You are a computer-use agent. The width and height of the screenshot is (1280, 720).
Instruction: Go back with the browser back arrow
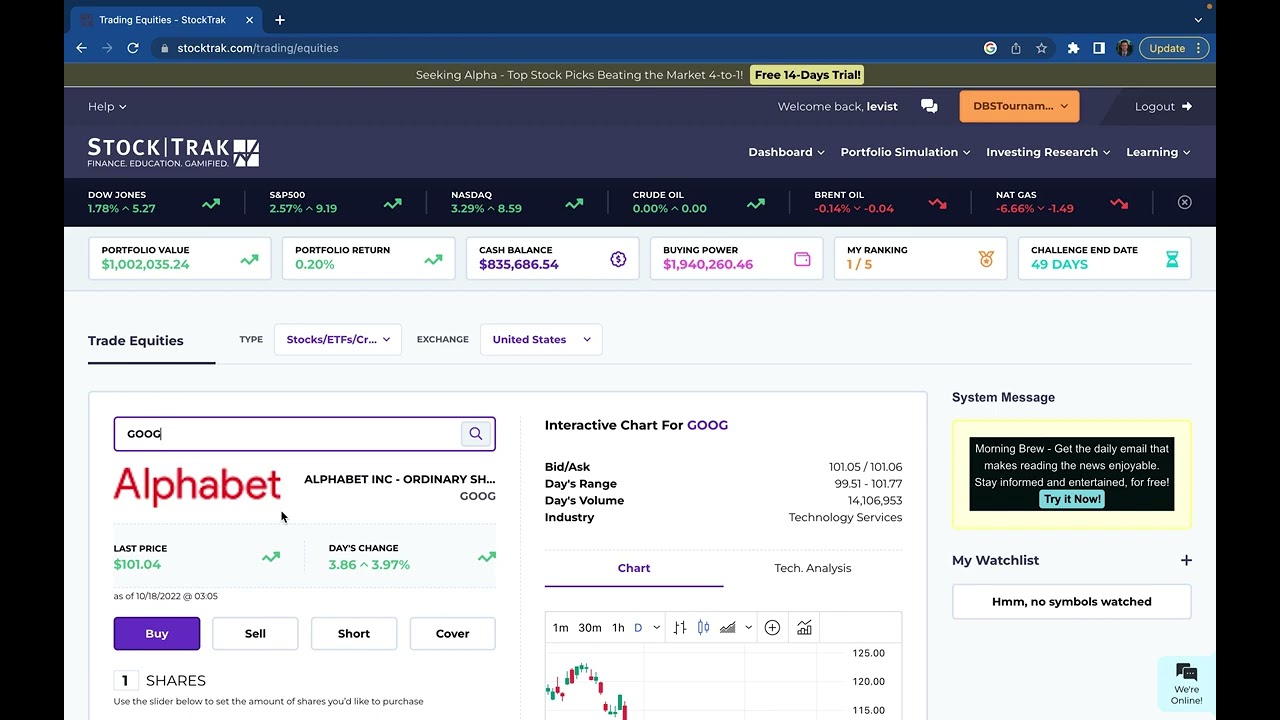click(82, 48)
